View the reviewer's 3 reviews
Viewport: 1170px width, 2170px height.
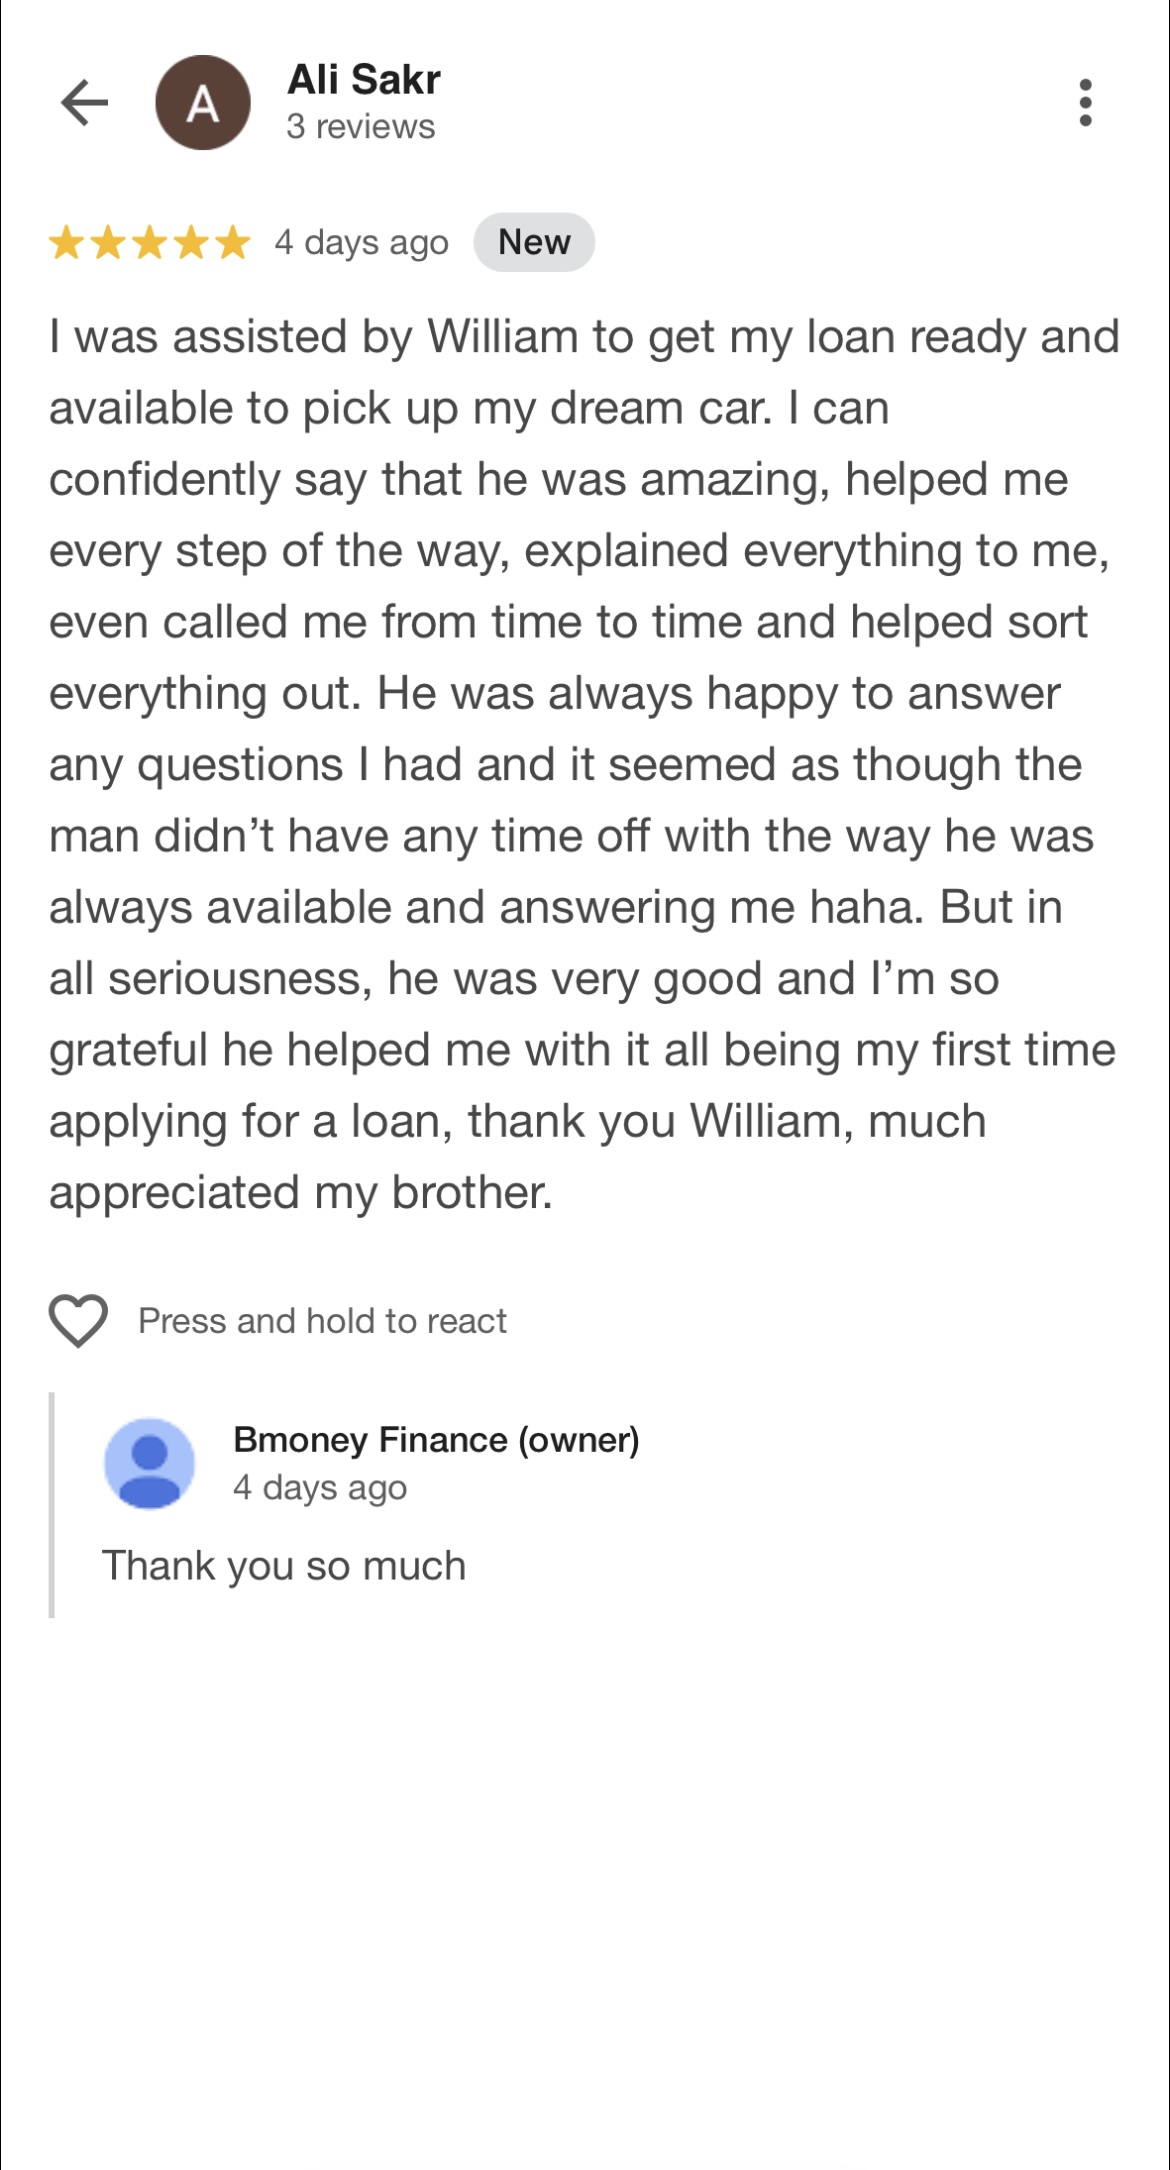361,127
